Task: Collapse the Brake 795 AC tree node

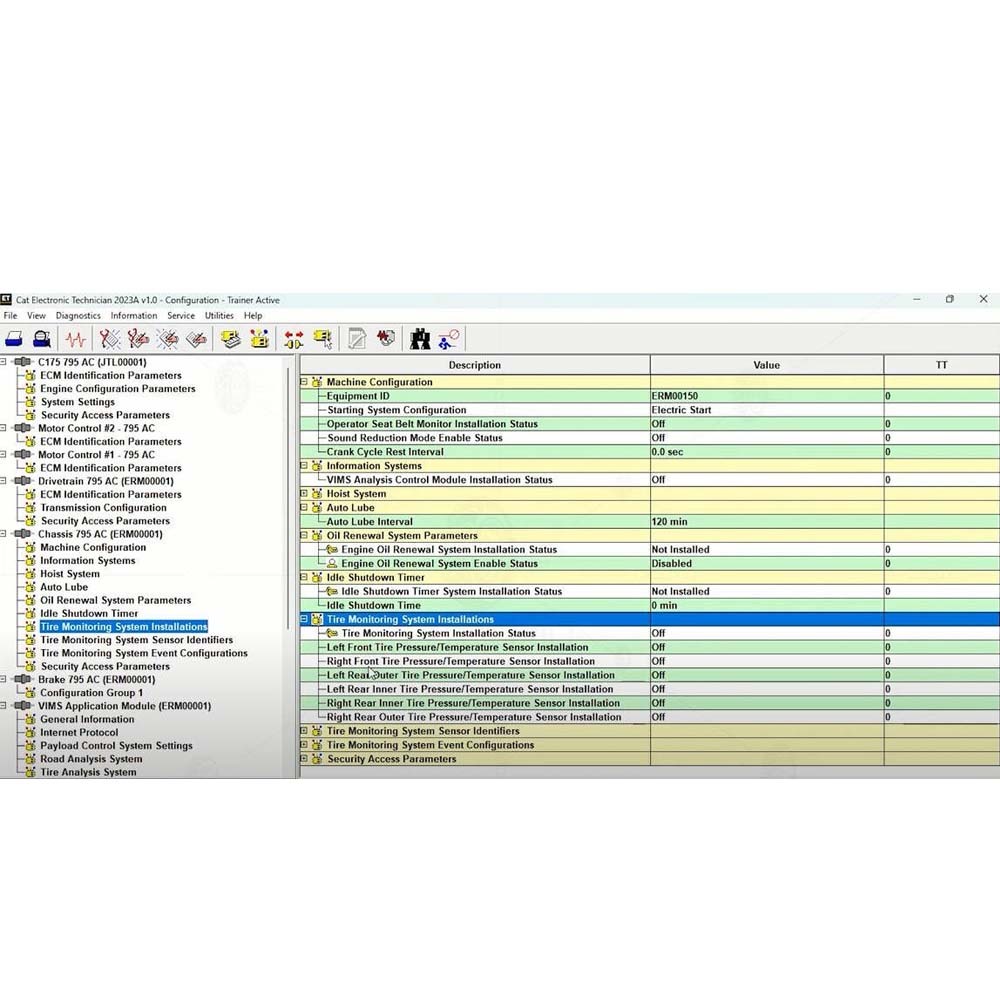Action: pos(4,679)
